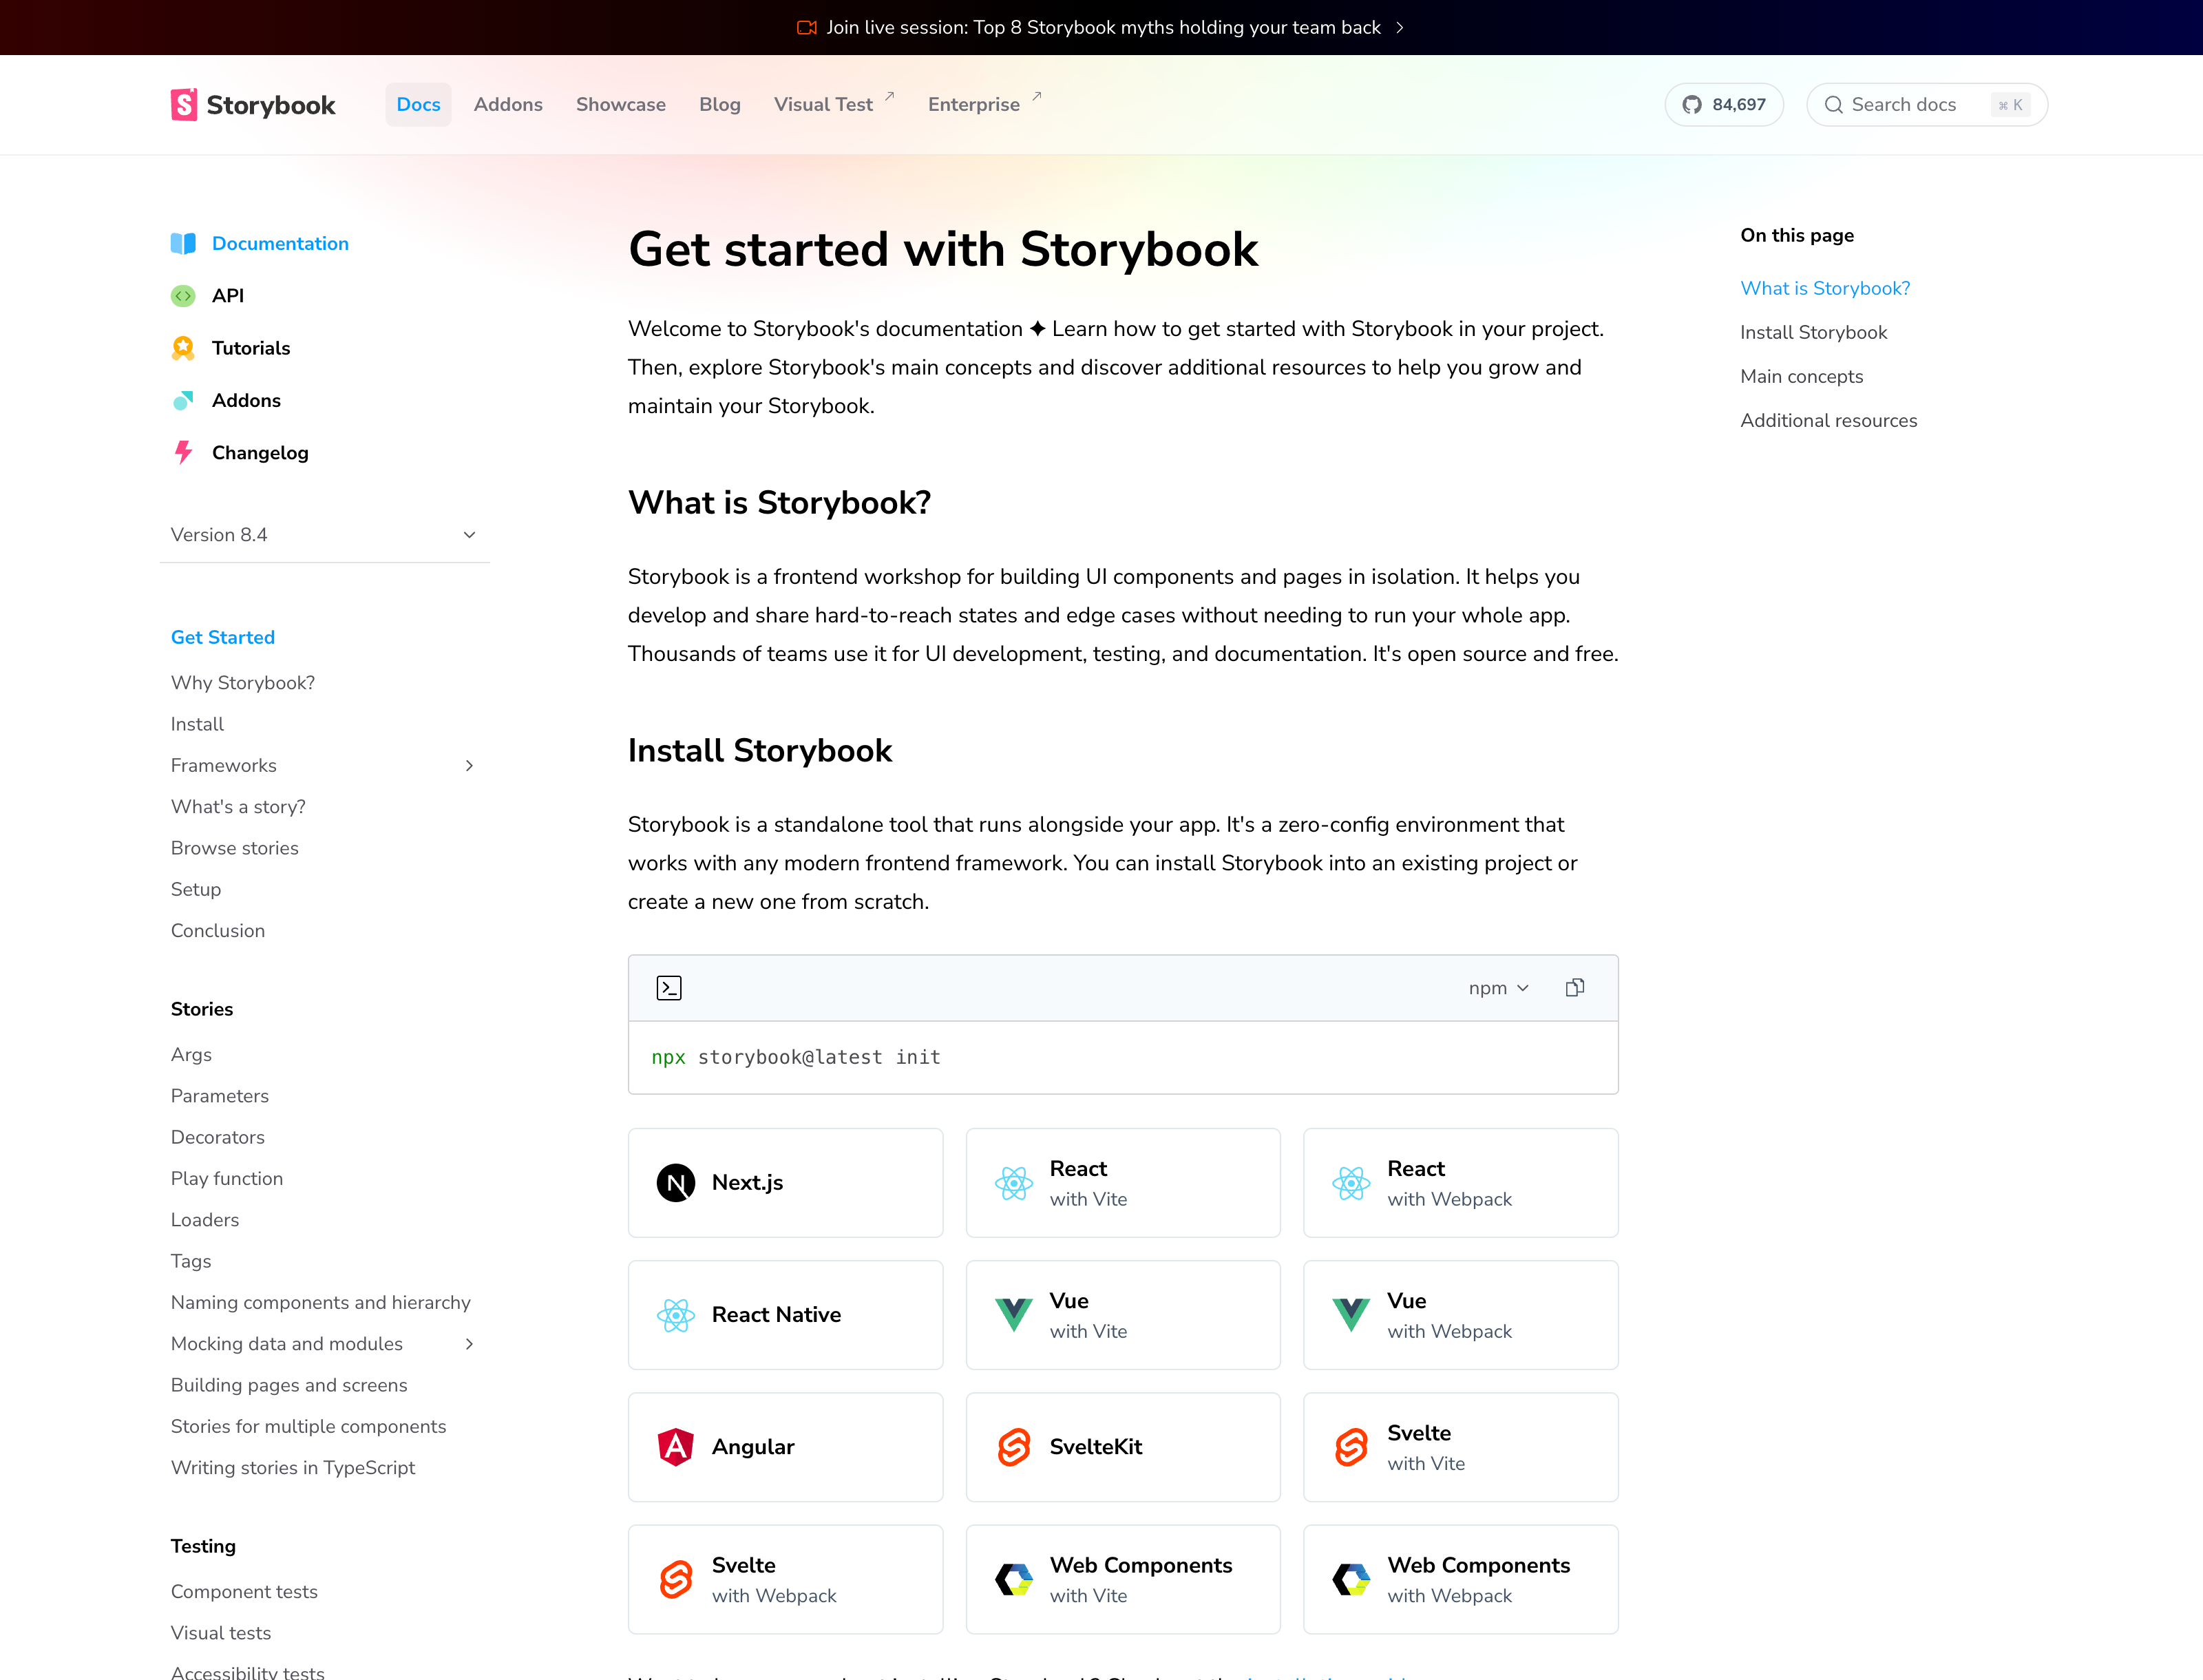Expand the Frameworks sidebar item
This screenshot has width=2203, height=1680.
[469, 766]
